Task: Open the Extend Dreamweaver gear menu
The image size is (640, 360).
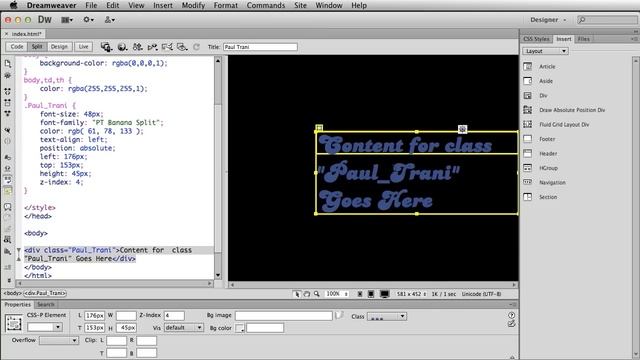Action: click(x=89, y=20)
